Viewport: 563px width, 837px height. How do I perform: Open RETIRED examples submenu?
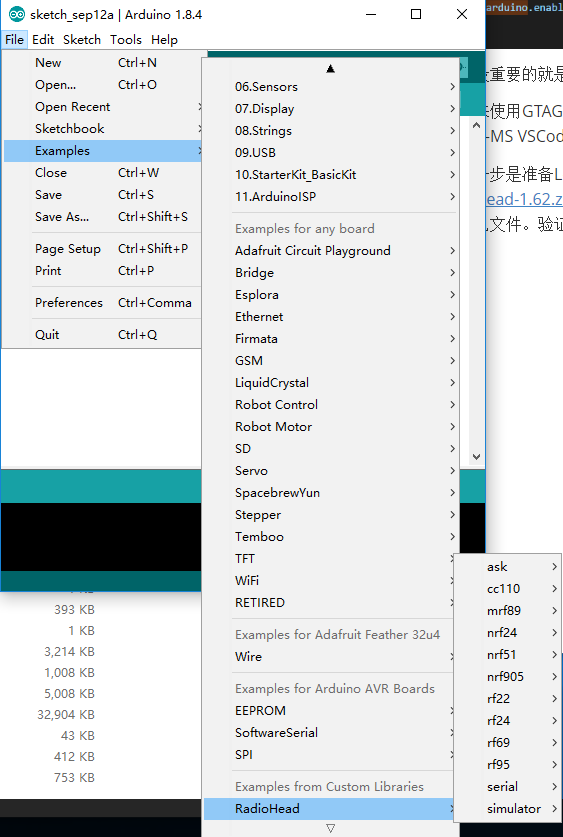click(330, 602)
